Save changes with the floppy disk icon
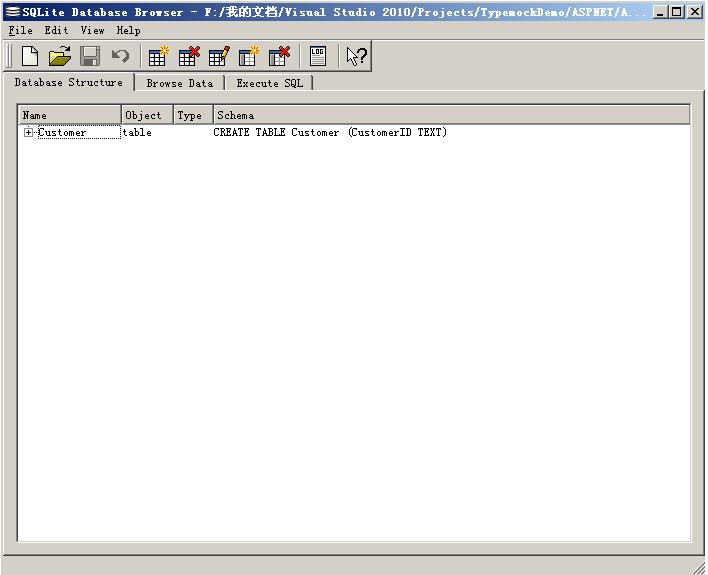The image size is (708, 575). tap(90, 56)
